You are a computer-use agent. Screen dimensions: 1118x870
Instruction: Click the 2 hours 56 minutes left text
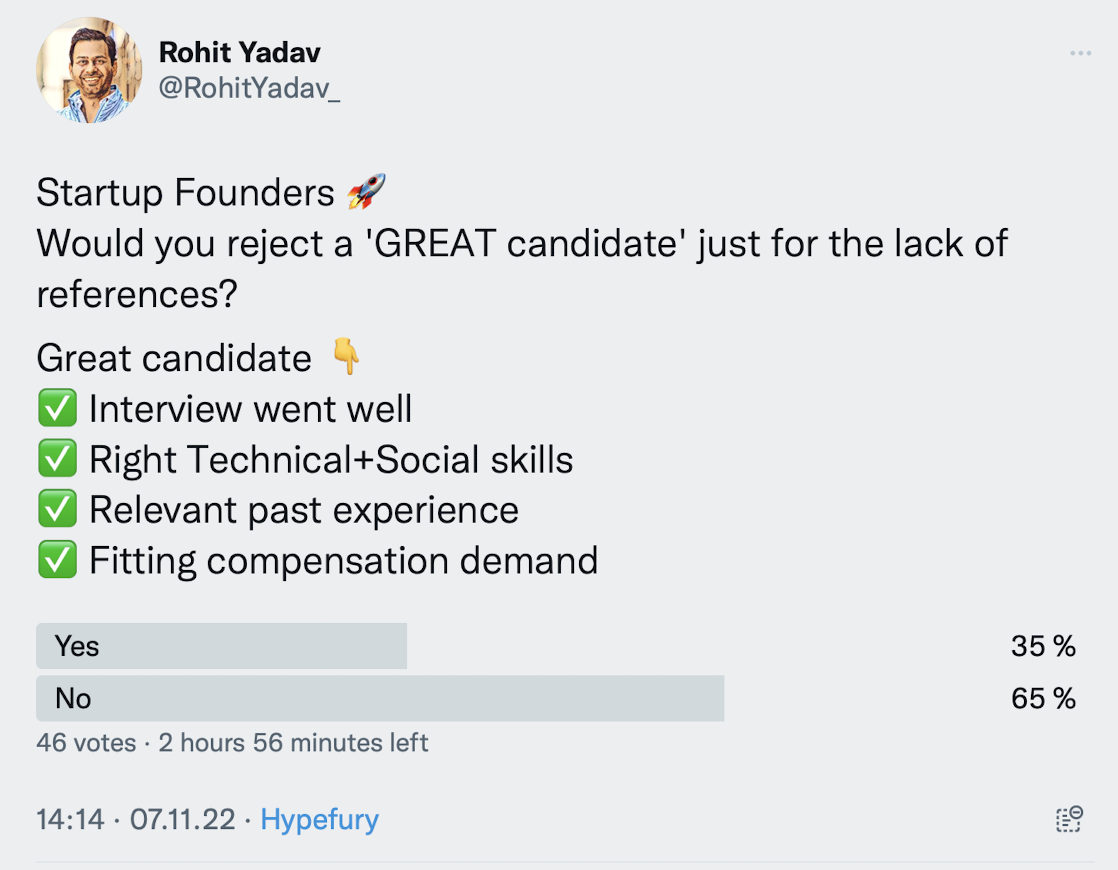coord(293,743)
